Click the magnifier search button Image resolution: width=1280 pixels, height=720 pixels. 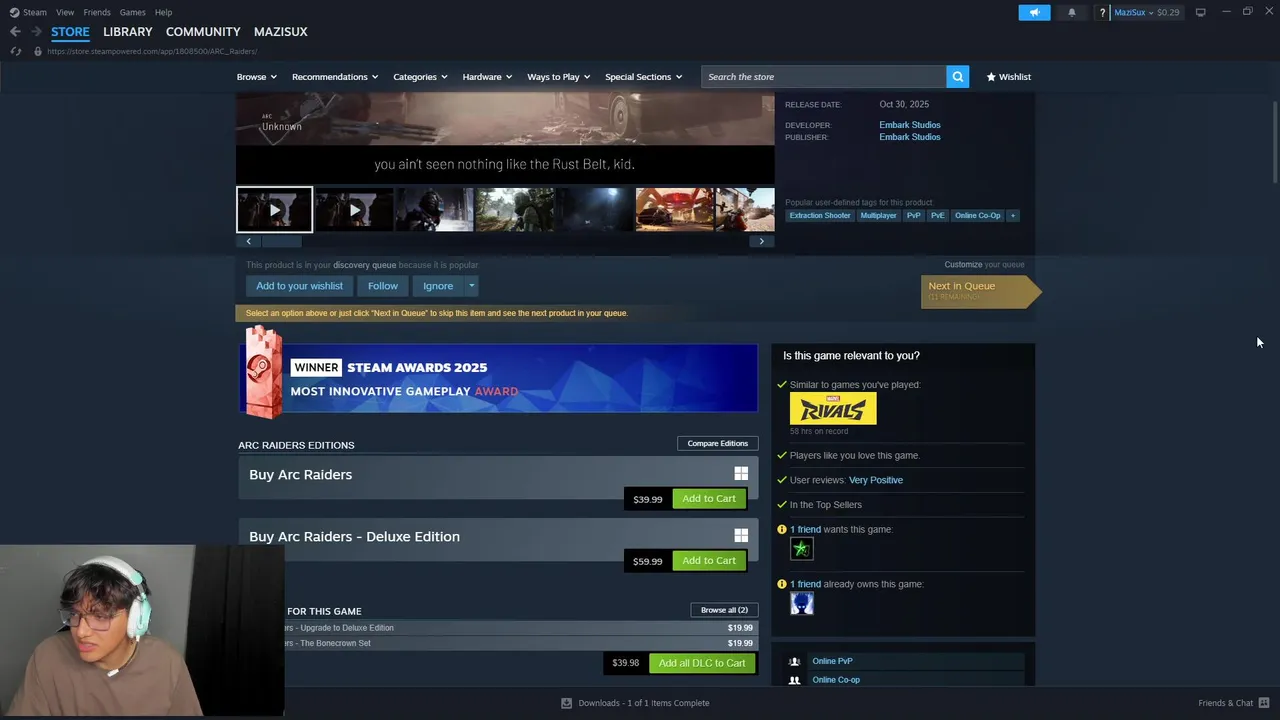pyautogui.click(x=957, y=77)
